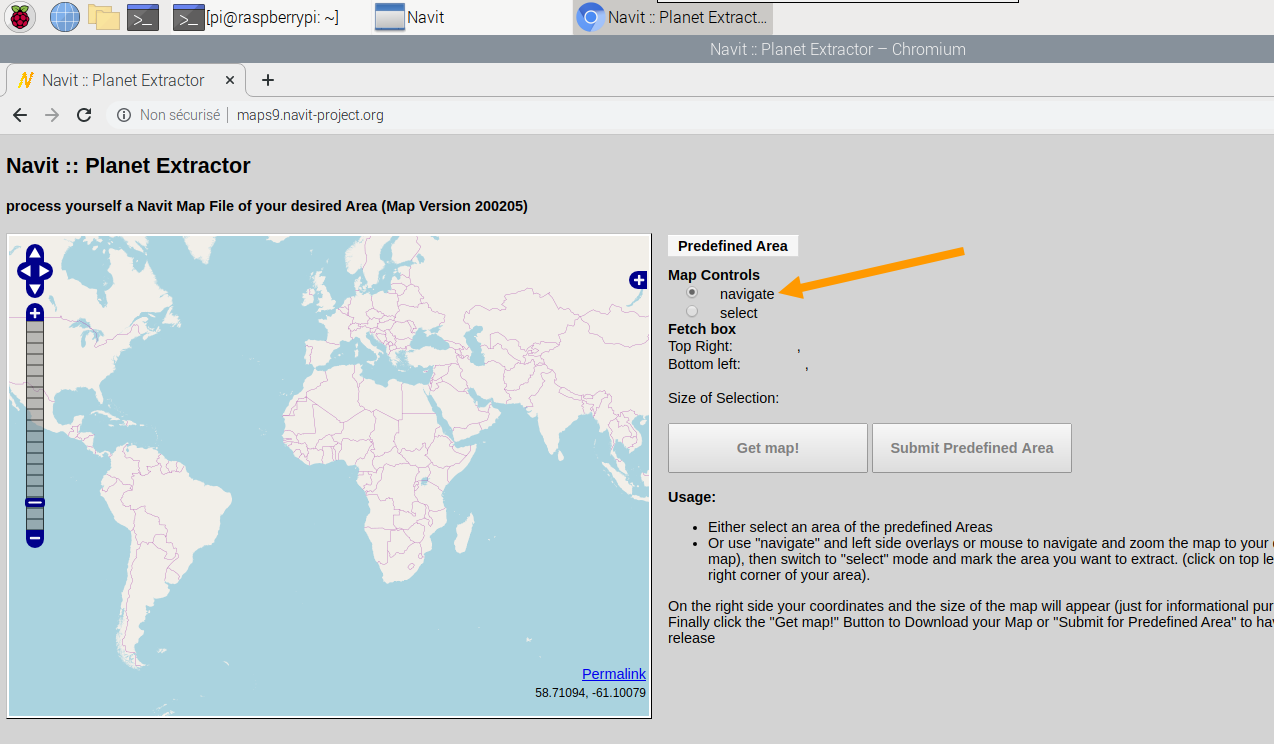This screenshot has height=744, width=1274.
Task: Click the Size of Selection: label
Action: click(x=723, y=398)
